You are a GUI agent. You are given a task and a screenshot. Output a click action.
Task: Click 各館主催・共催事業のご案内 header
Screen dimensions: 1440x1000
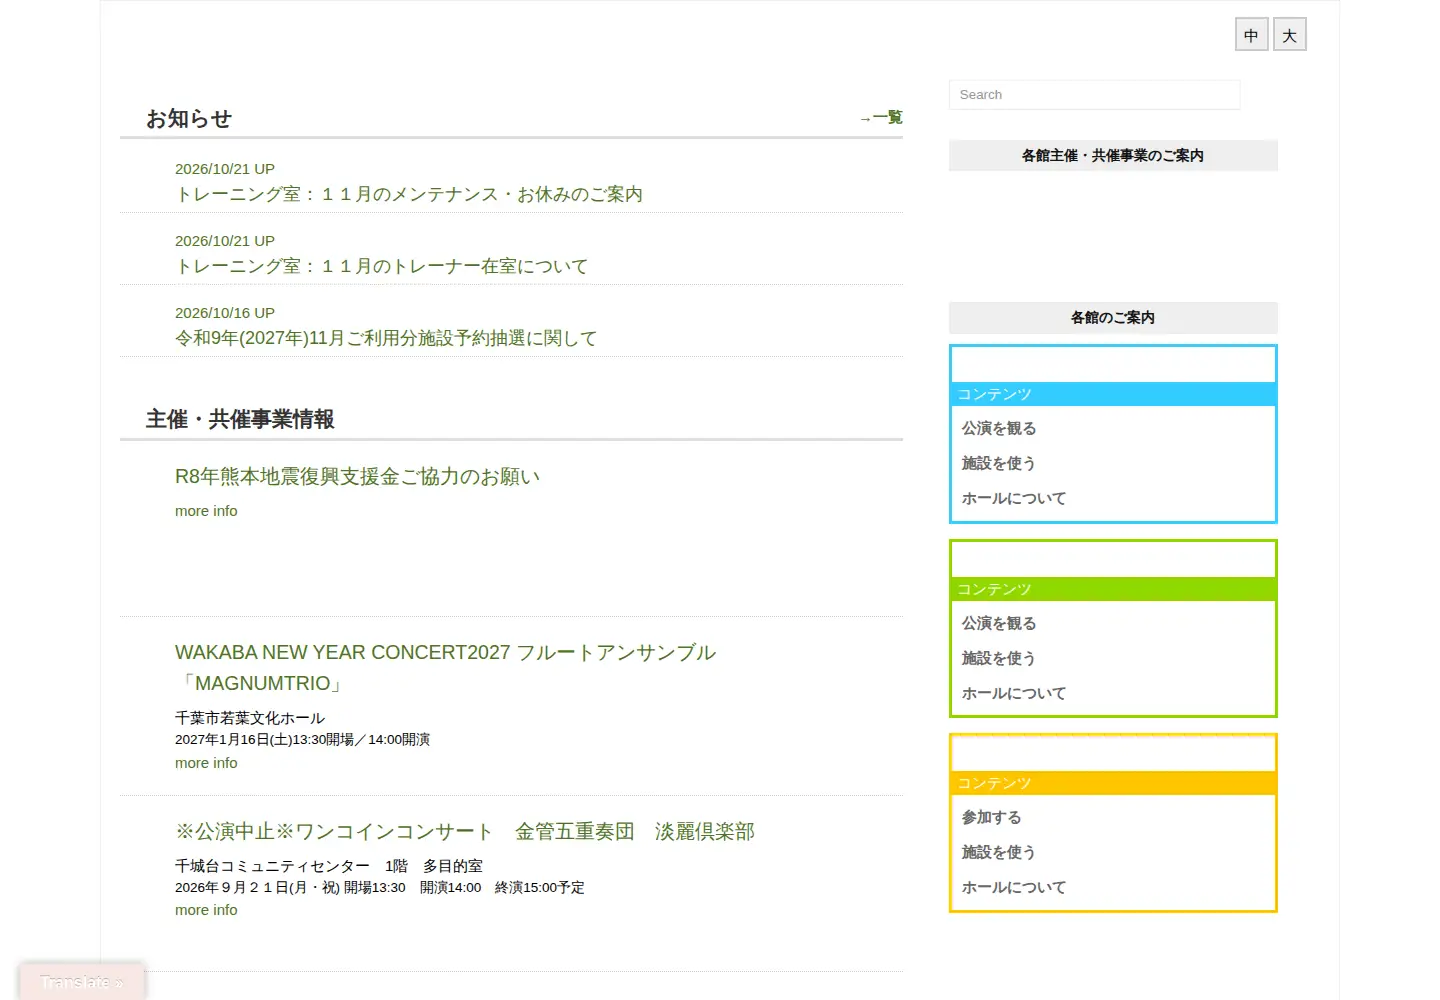[x=1113, y=156]
